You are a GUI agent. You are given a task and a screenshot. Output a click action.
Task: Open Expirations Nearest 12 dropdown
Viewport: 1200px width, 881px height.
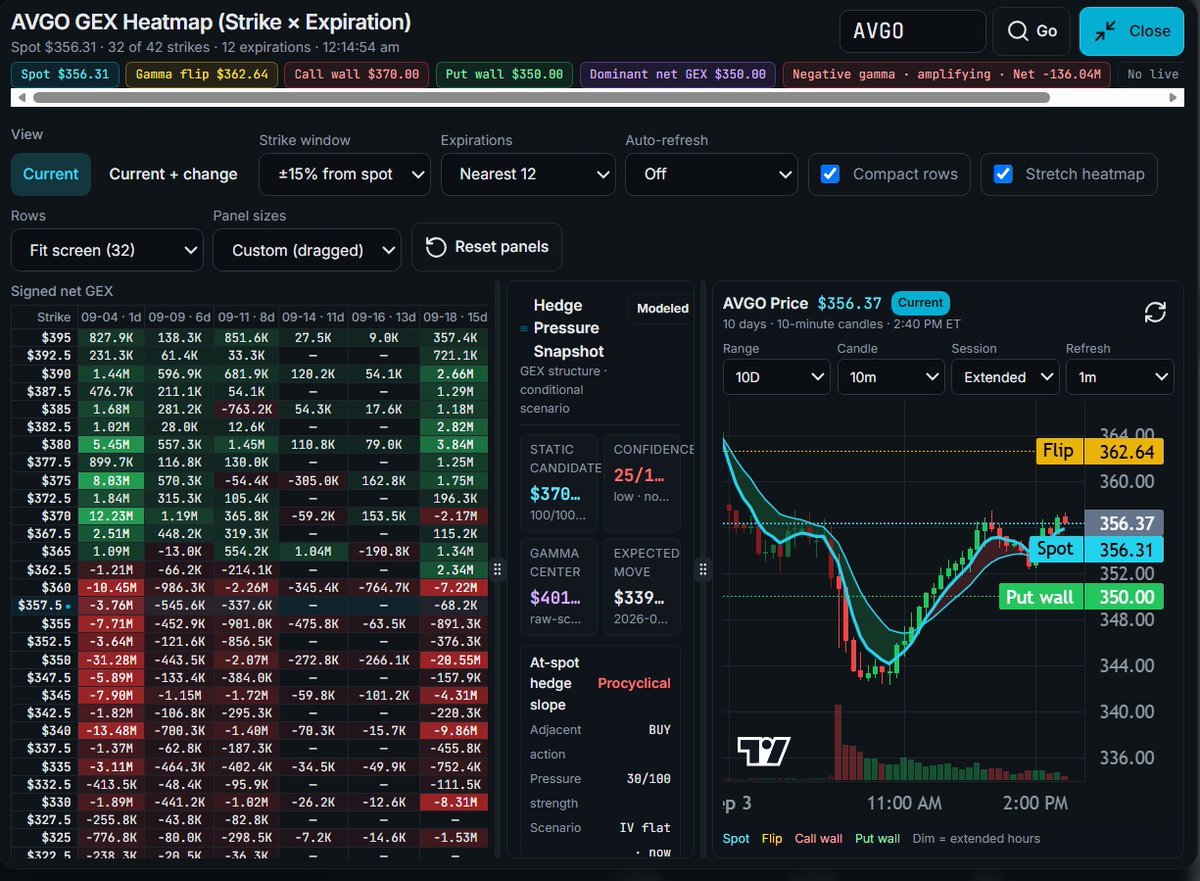click(x=528, y=174)
